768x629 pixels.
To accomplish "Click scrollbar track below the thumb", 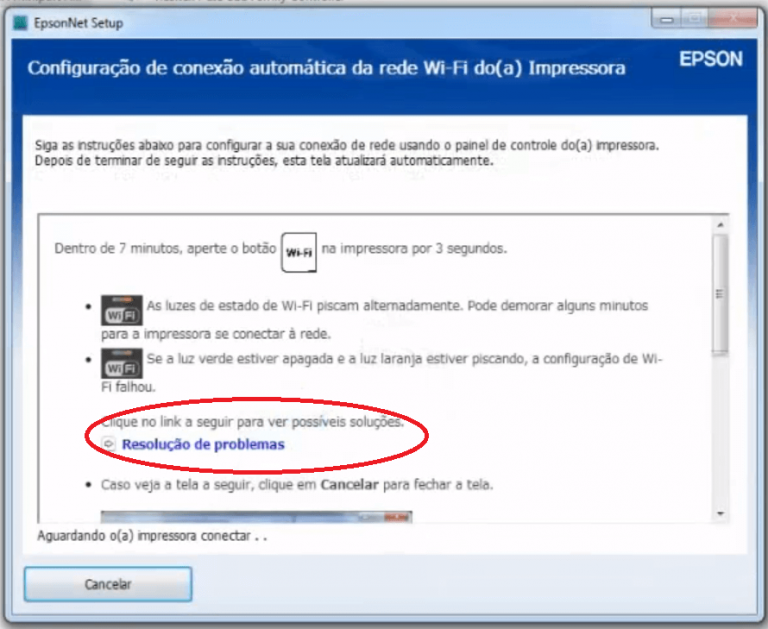I will (x=720, y=430).
